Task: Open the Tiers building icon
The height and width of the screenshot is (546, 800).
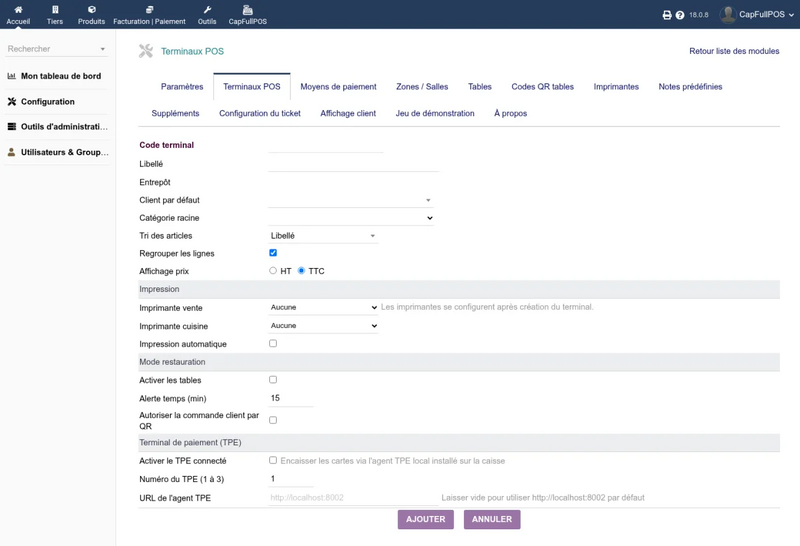Action: tap(55, 10)
